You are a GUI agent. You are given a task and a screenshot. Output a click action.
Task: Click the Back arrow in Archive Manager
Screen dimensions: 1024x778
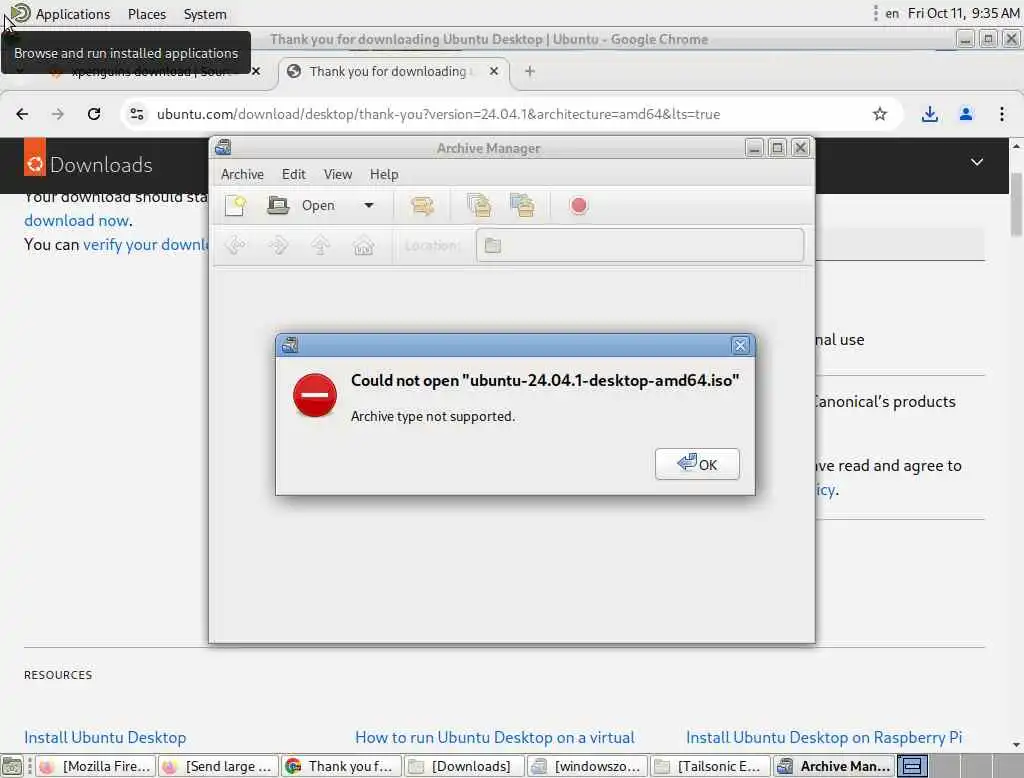coord(235,246)
